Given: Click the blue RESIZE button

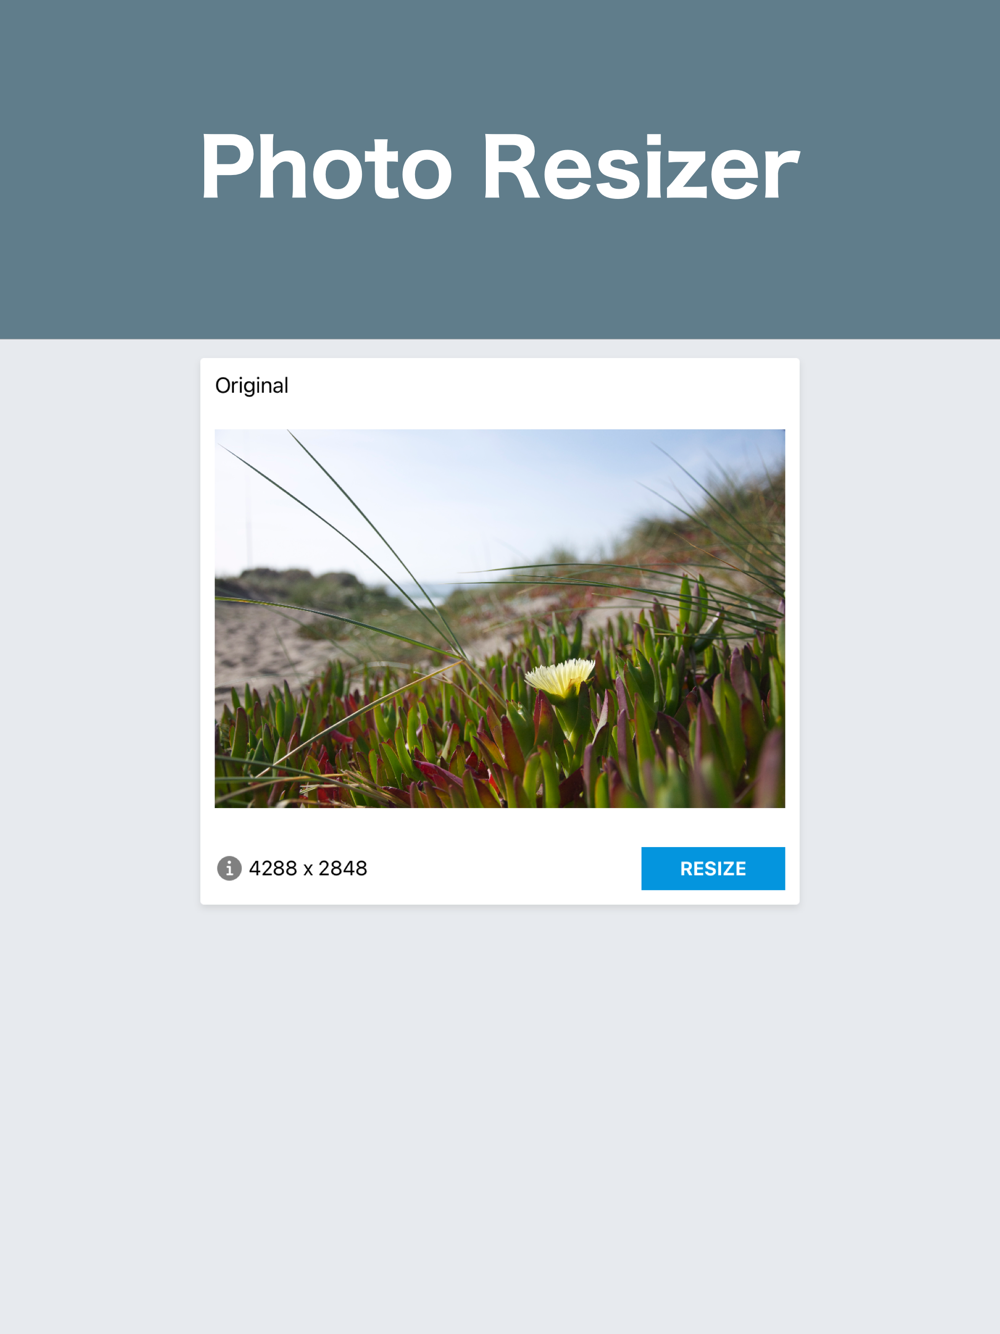Looking at the screenshot, I should pos(713,868).
